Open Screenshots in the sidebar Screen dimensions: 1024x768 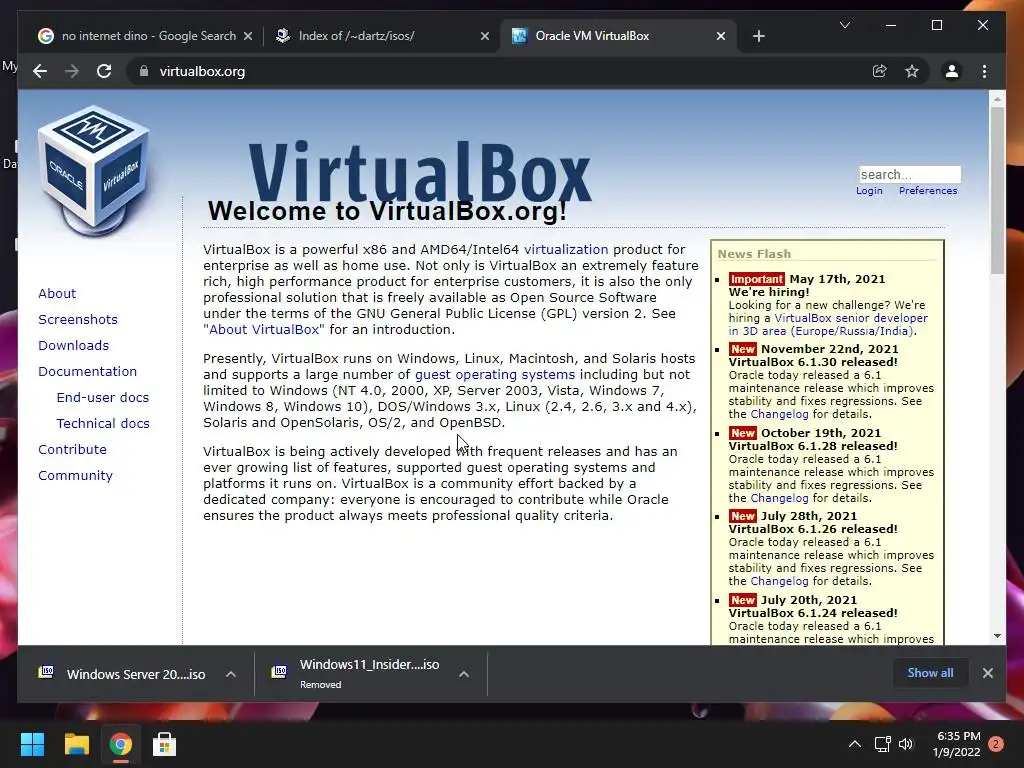coord(78,319)
